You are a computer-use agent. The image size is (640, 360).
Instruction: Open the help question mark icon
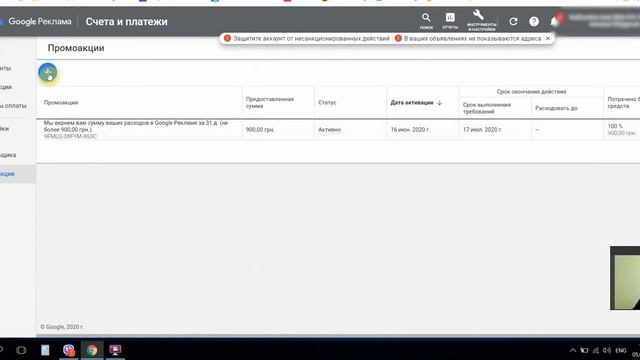[534, 21]
